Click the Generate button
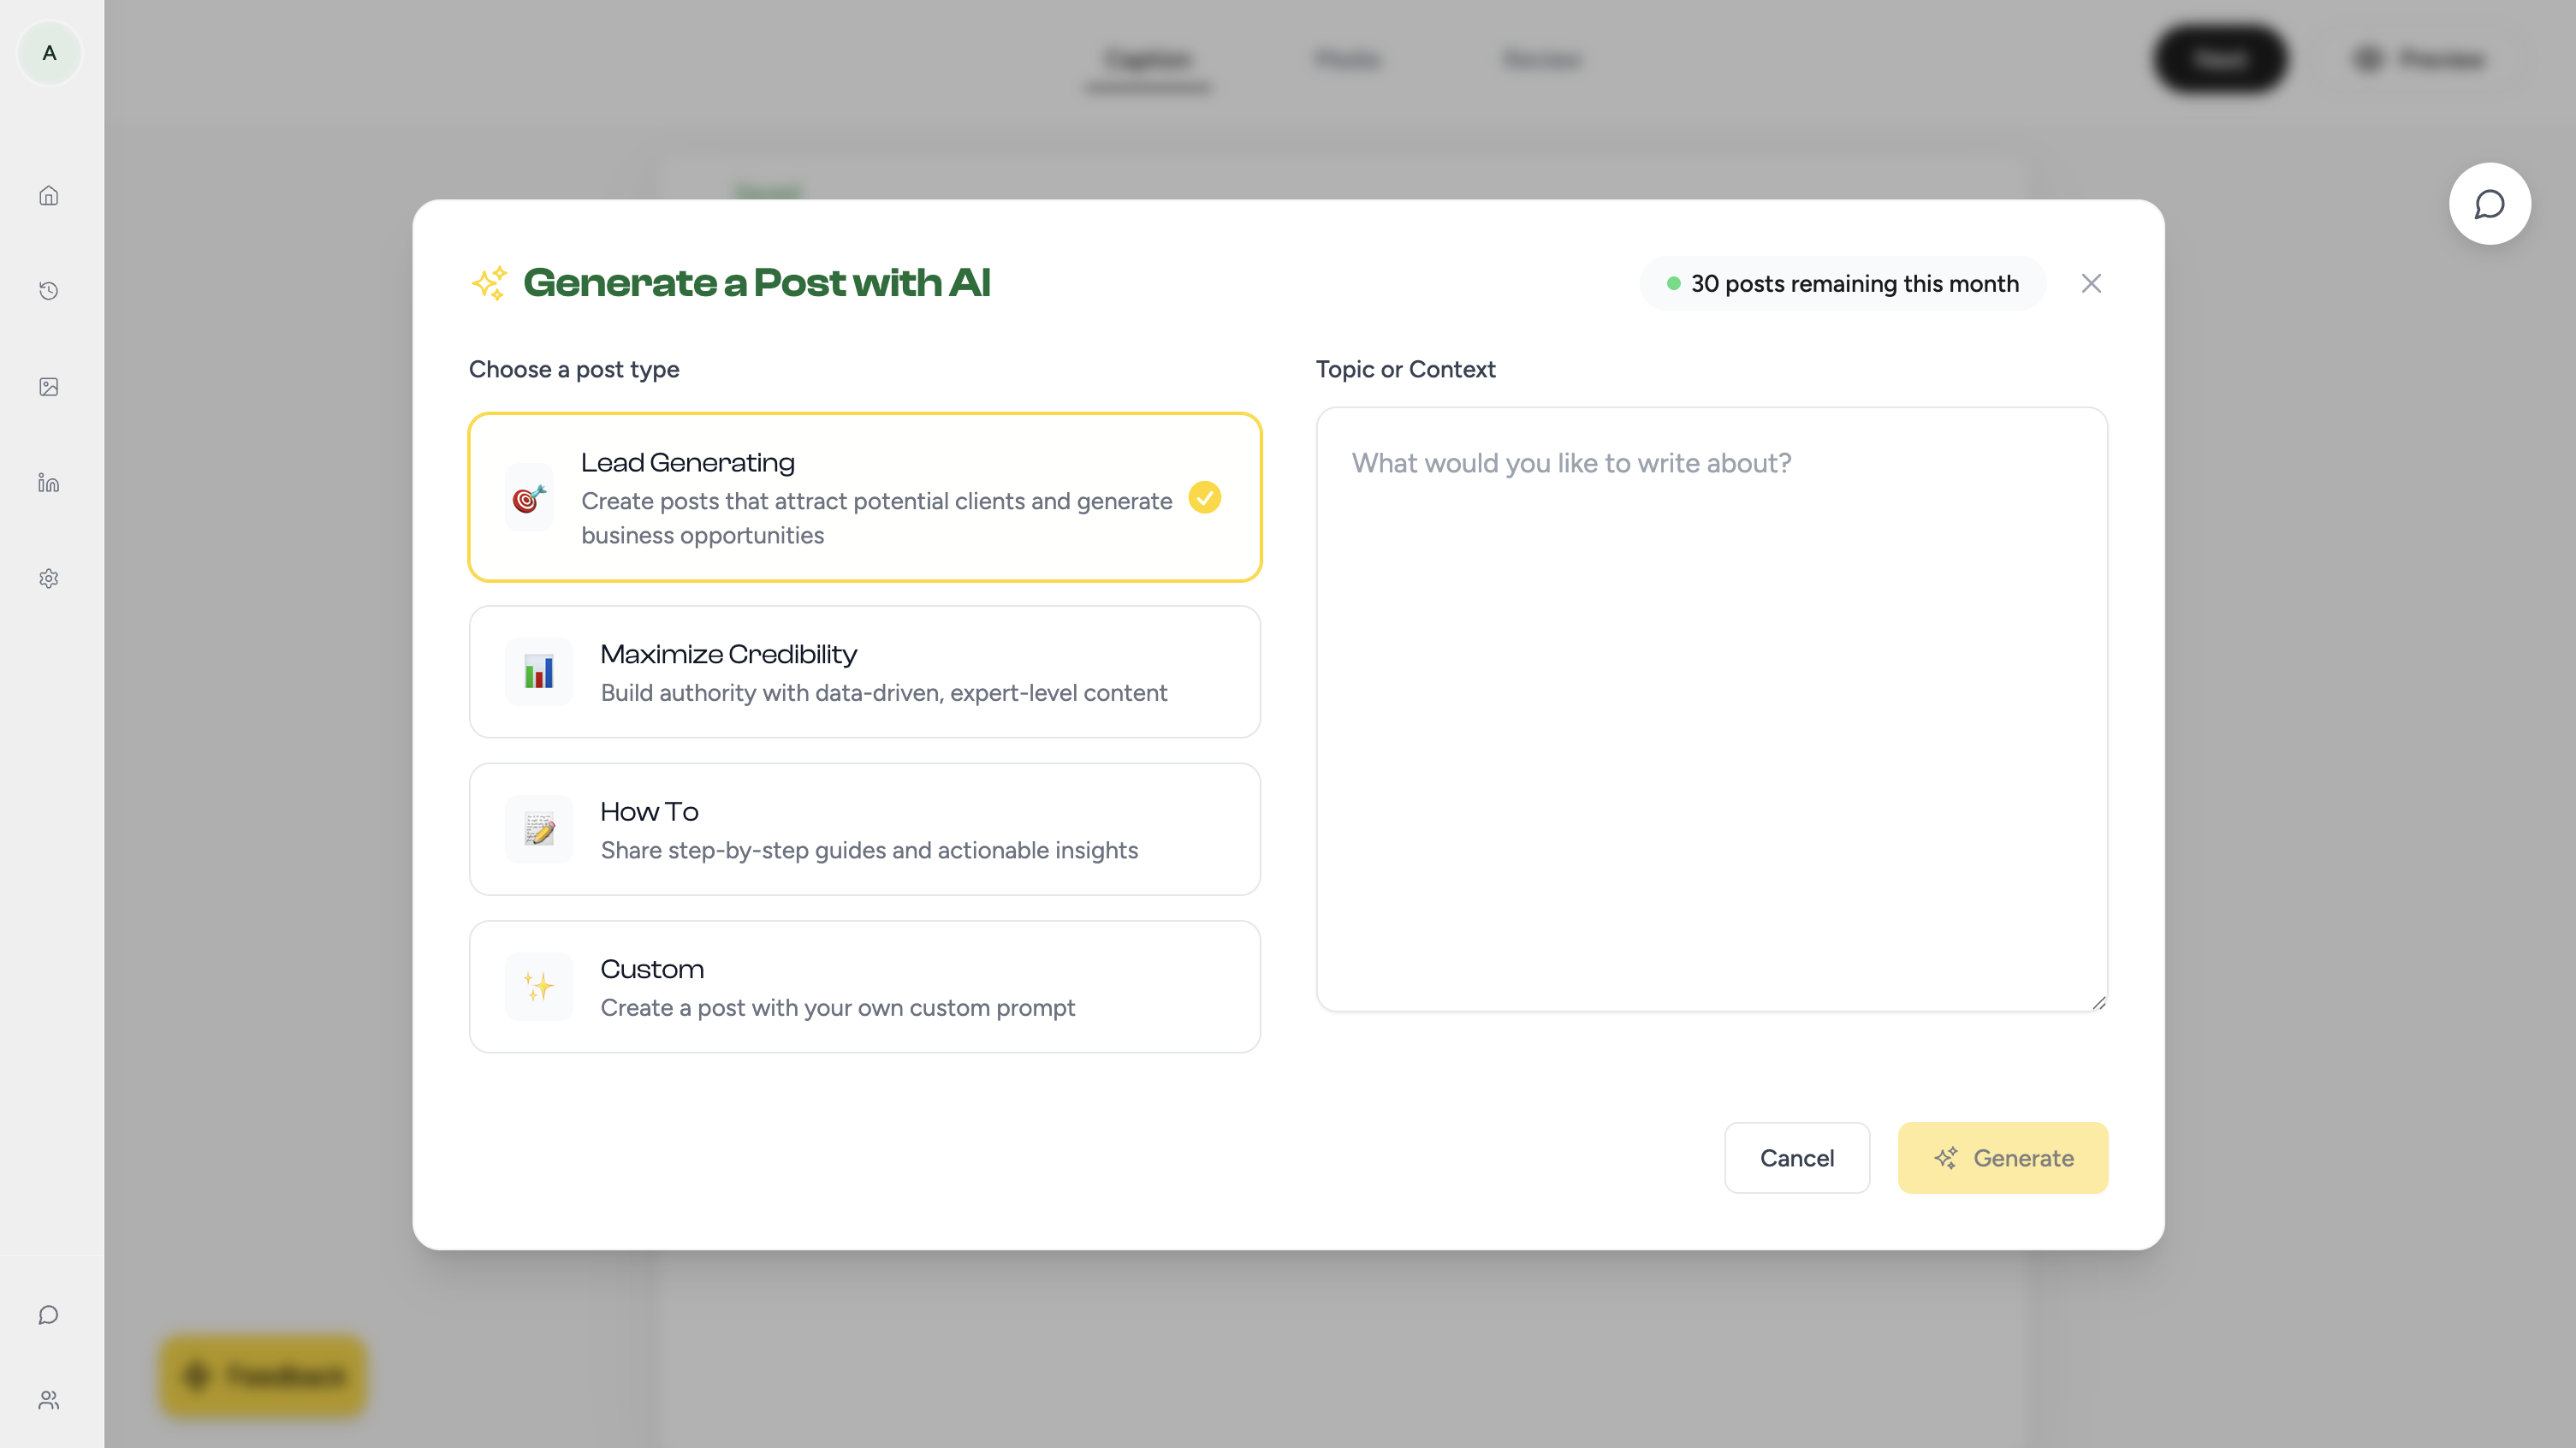 (2002, 1158)
